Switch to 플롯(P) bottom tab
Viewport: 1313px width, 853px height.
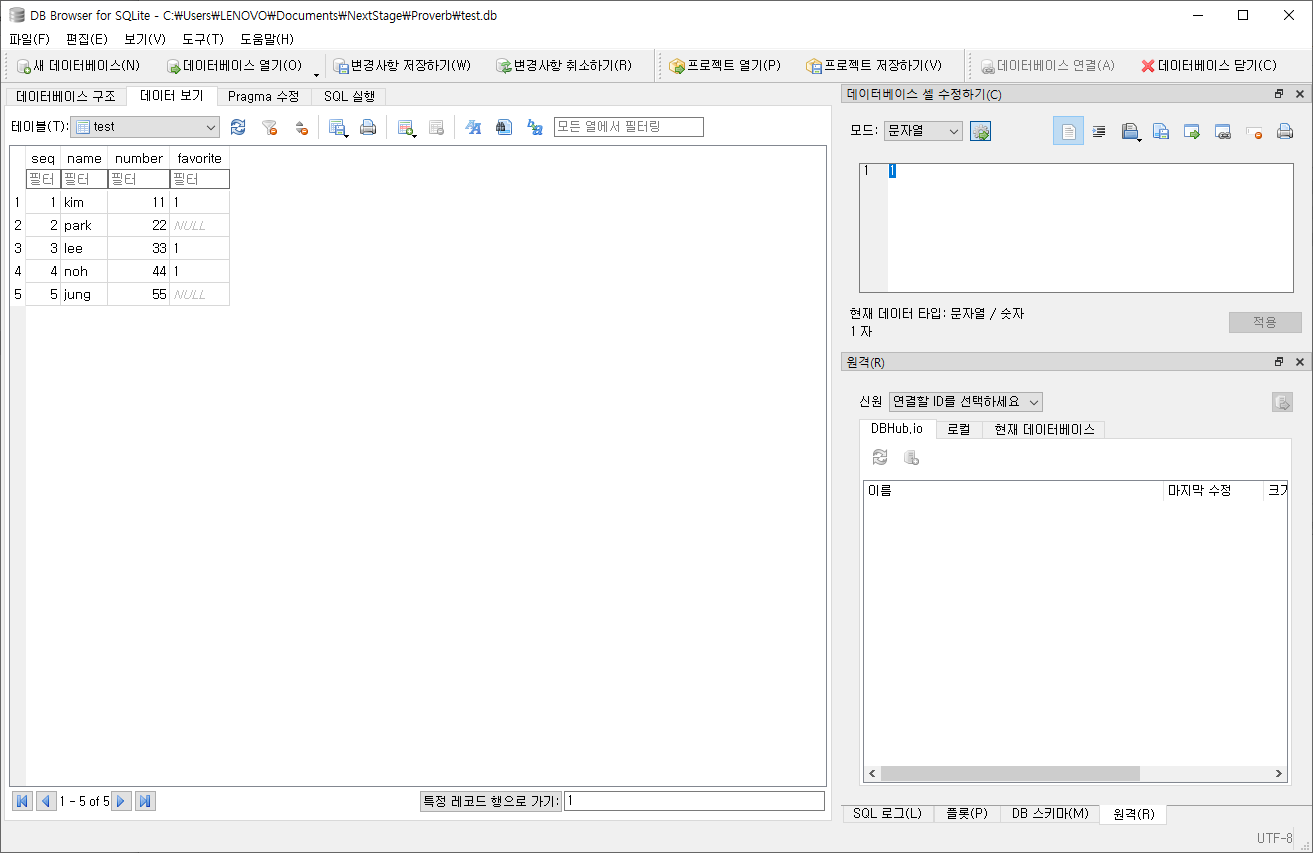pyautogui.click(x=966, y=814)
